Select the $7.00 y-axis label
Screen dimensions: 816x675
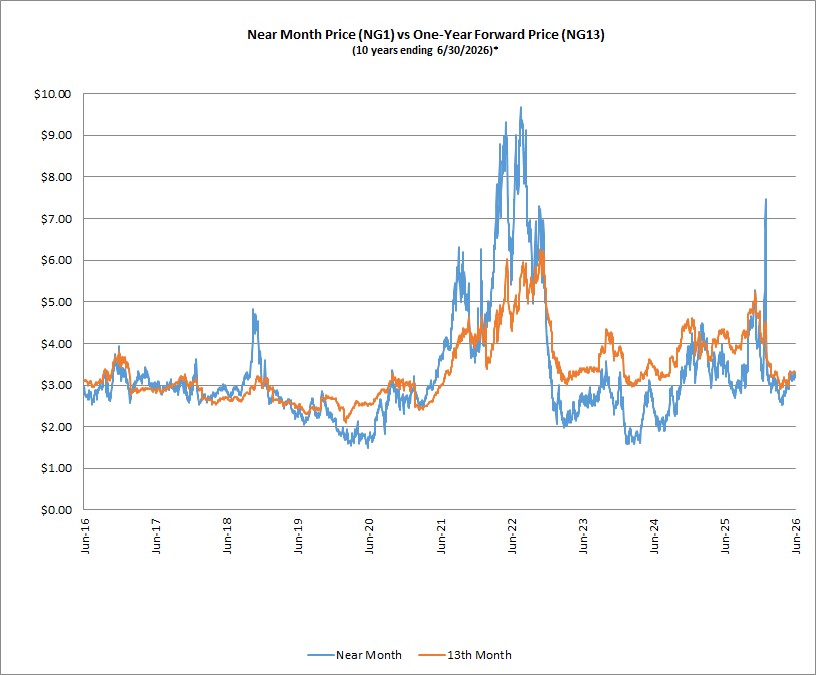(56, 219)
